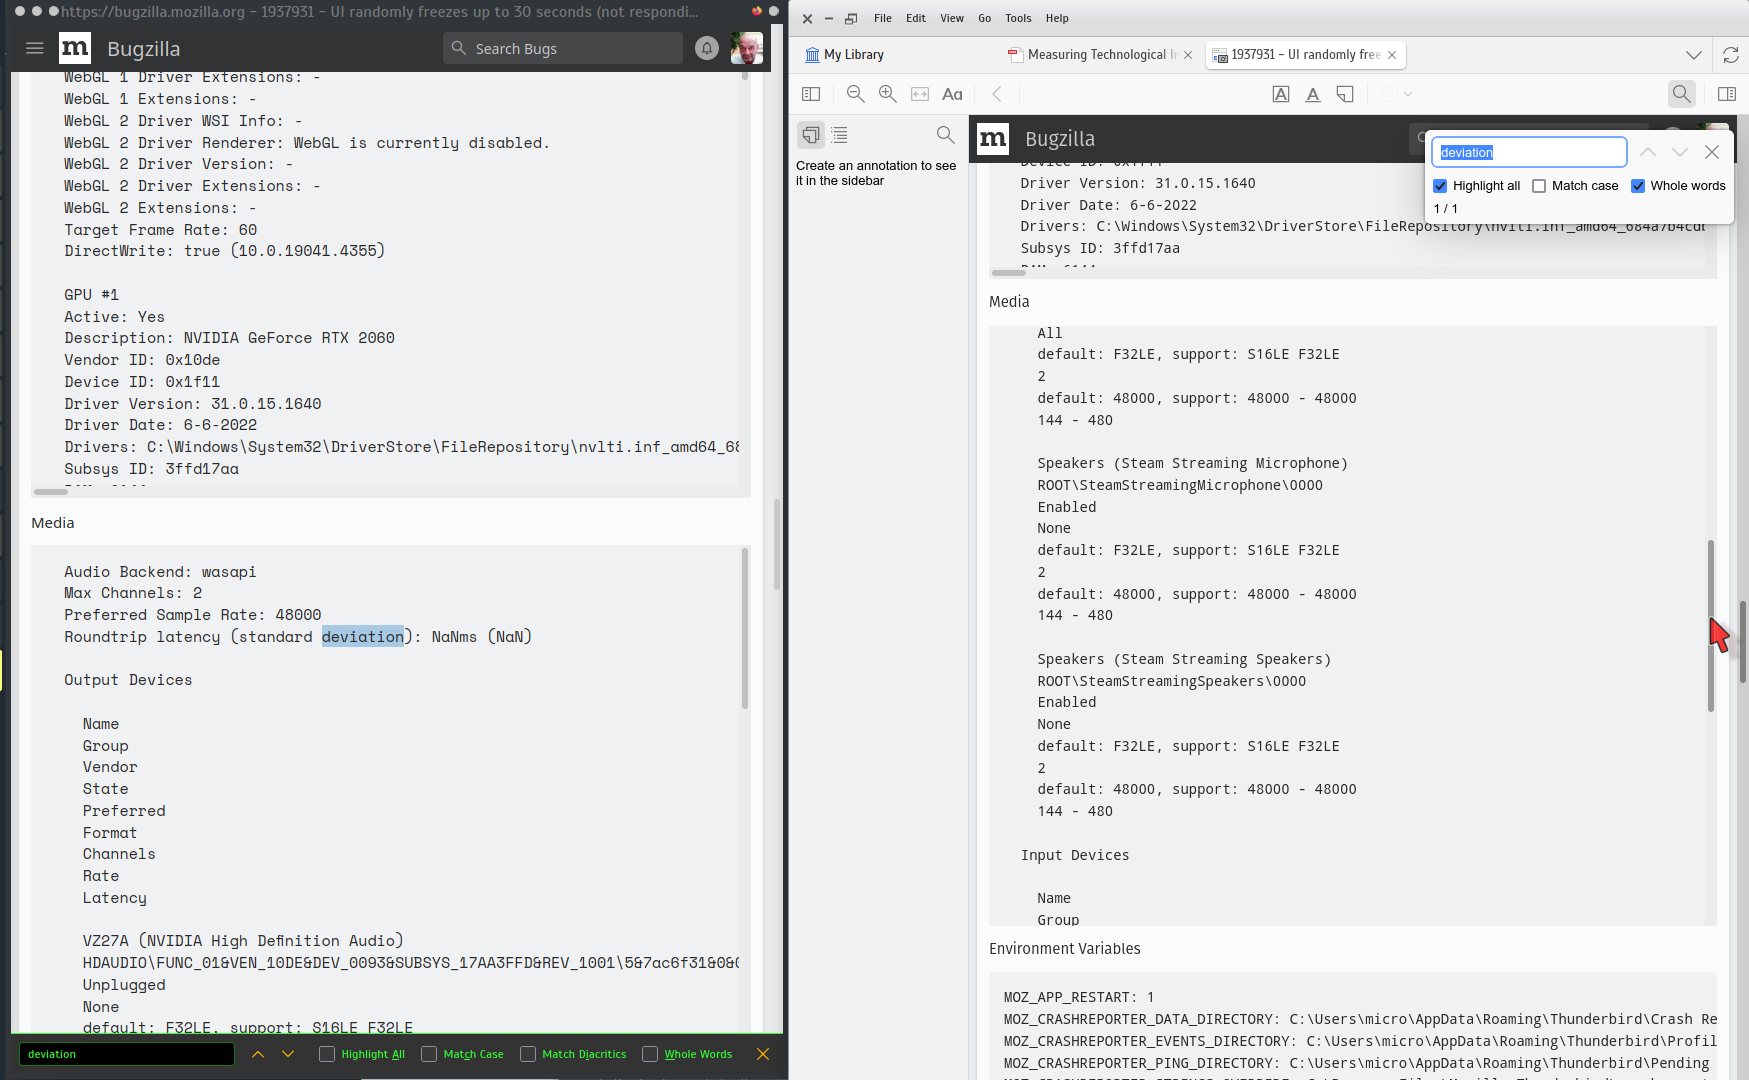Show annotations view in Zotero sidebar

(811, 134)
